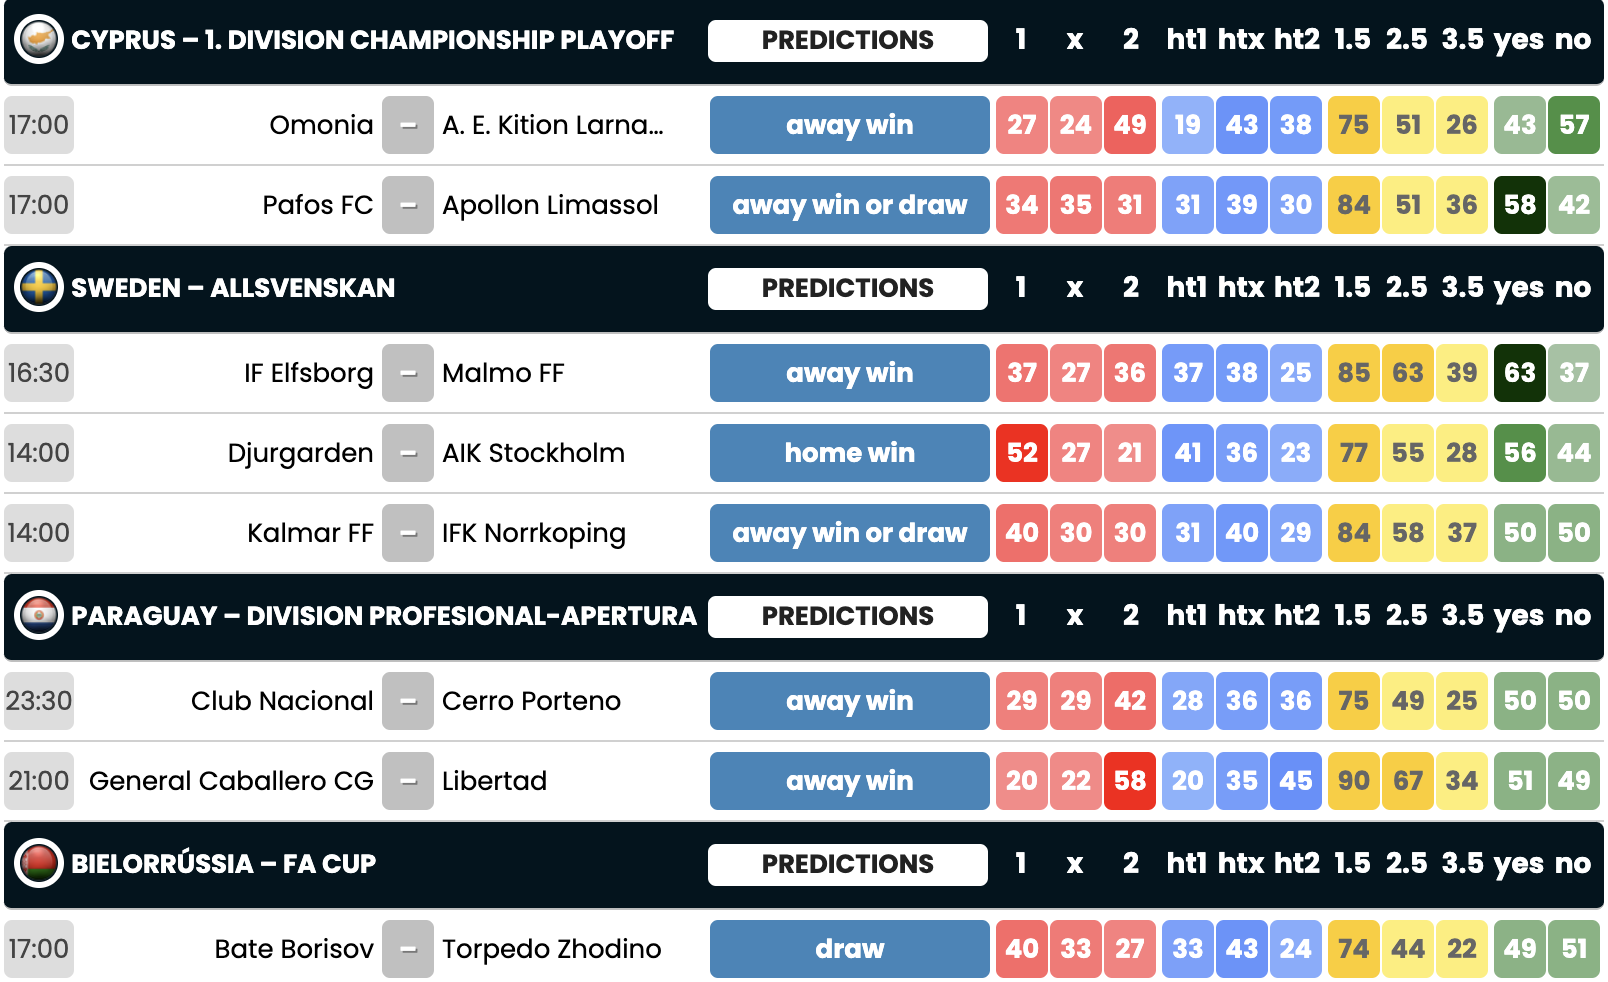Open Sweden Allsvenskan PREDICTIONS button
The width and height of the screenshot is (1608, 982).
click(x=848, y=288)
